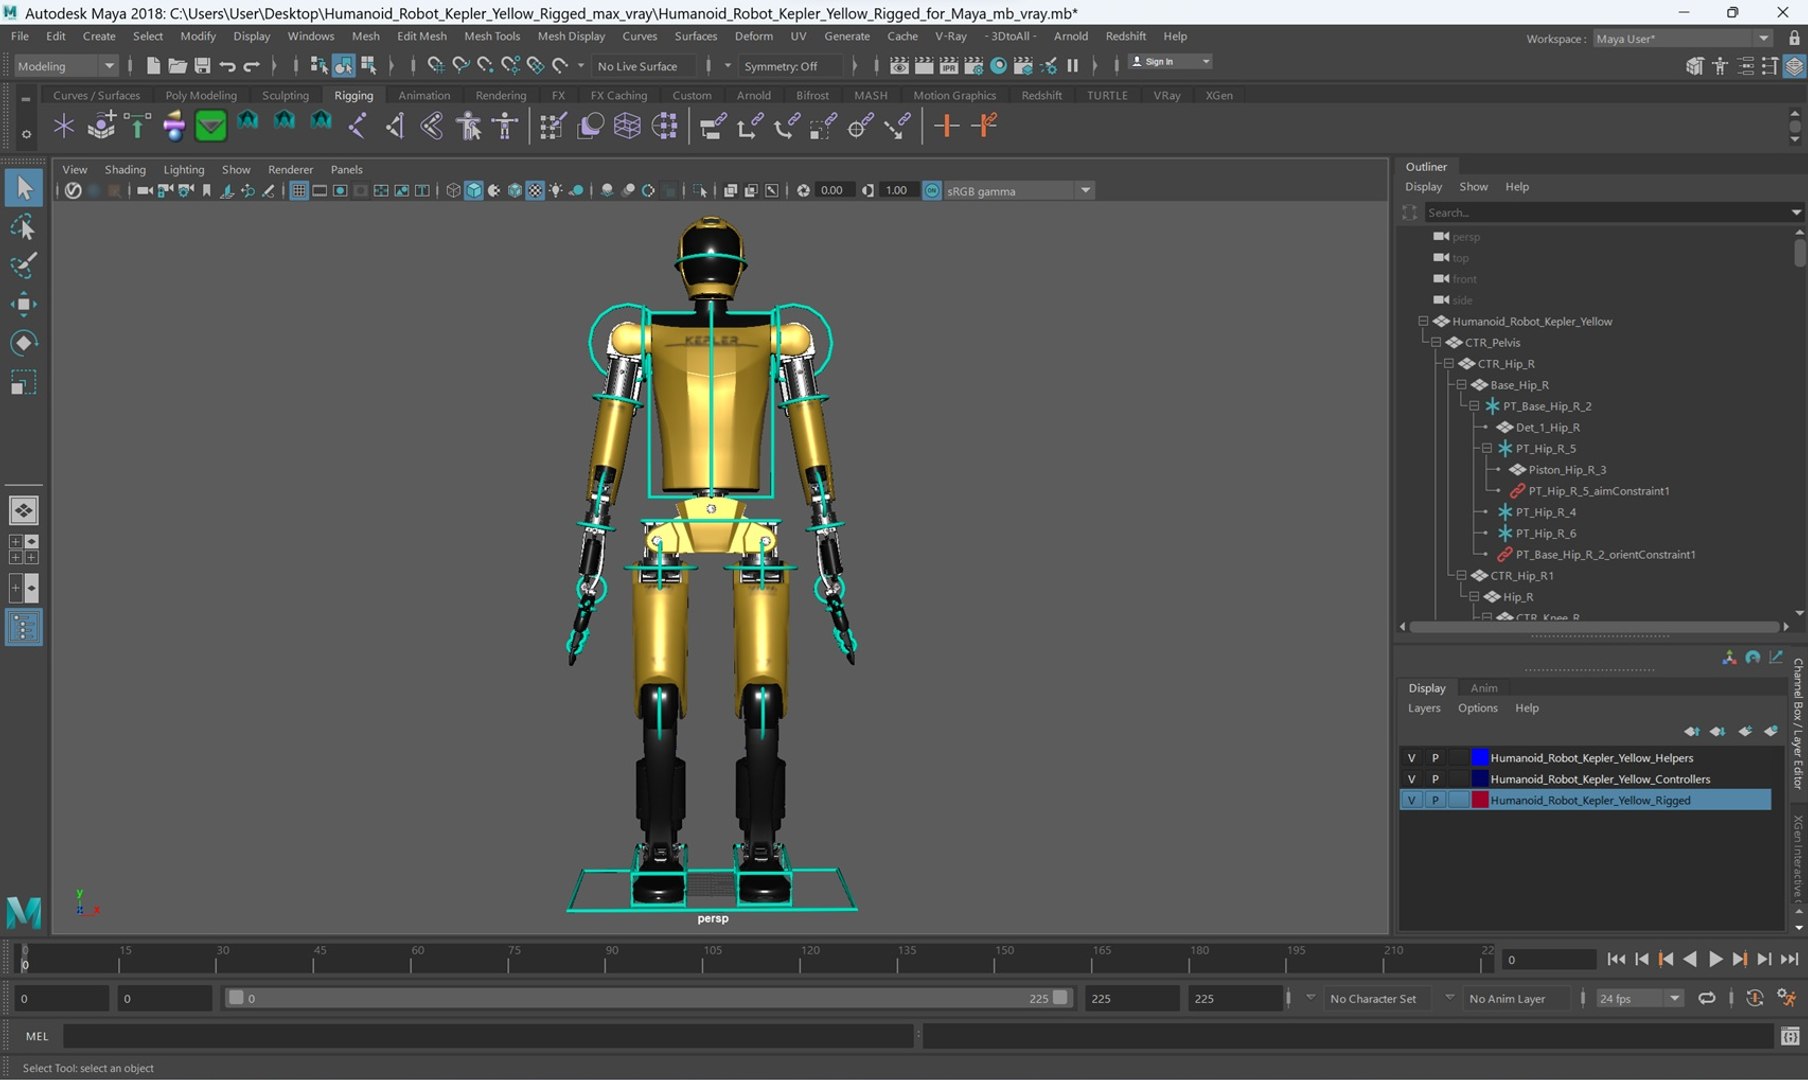Click the MEL command line input
Viewport: 1808px width, 1080px height.
pyautogui.click(x=490, y=1036)
